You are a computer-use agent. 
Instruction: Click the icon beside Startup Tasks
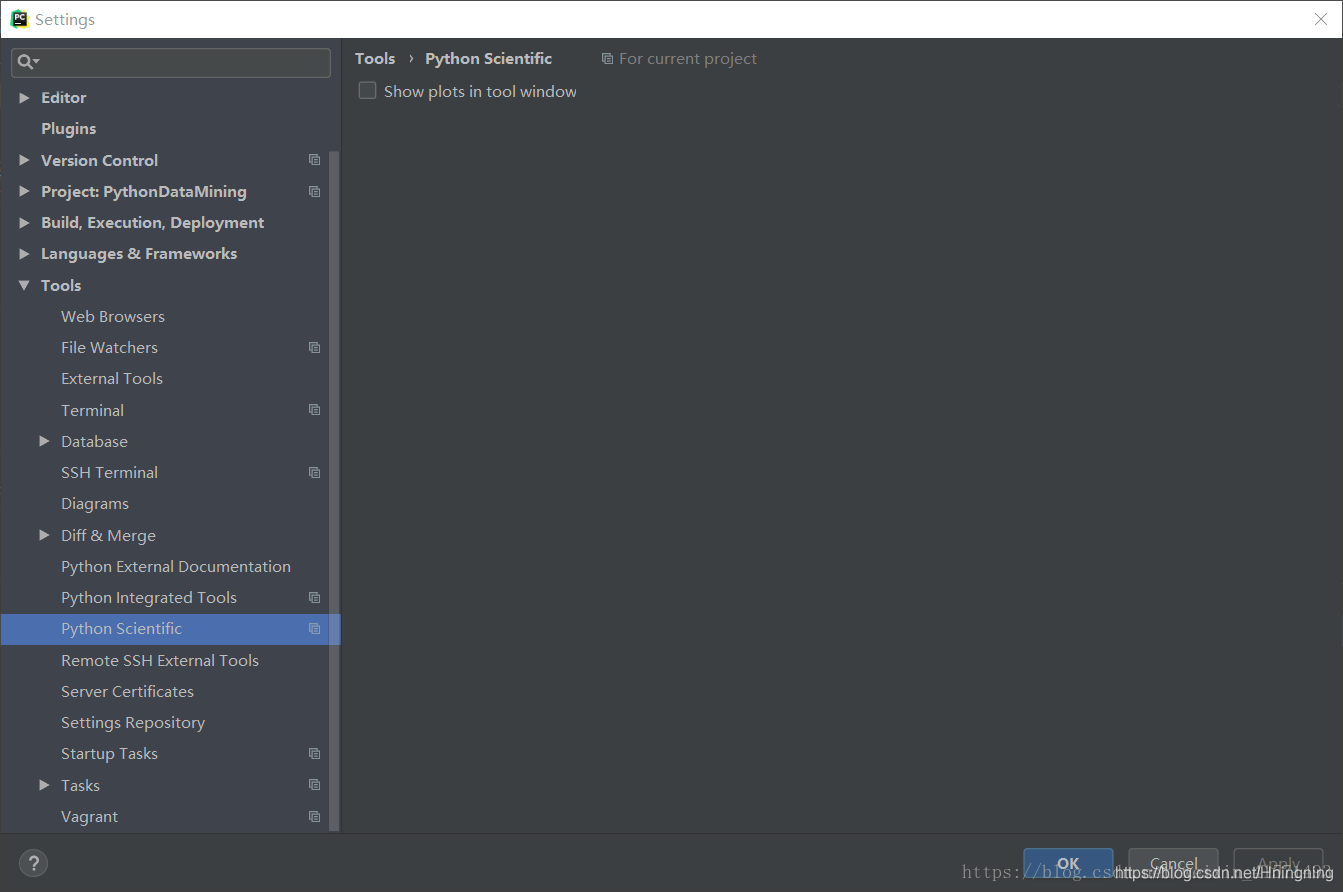pos(314,753)
